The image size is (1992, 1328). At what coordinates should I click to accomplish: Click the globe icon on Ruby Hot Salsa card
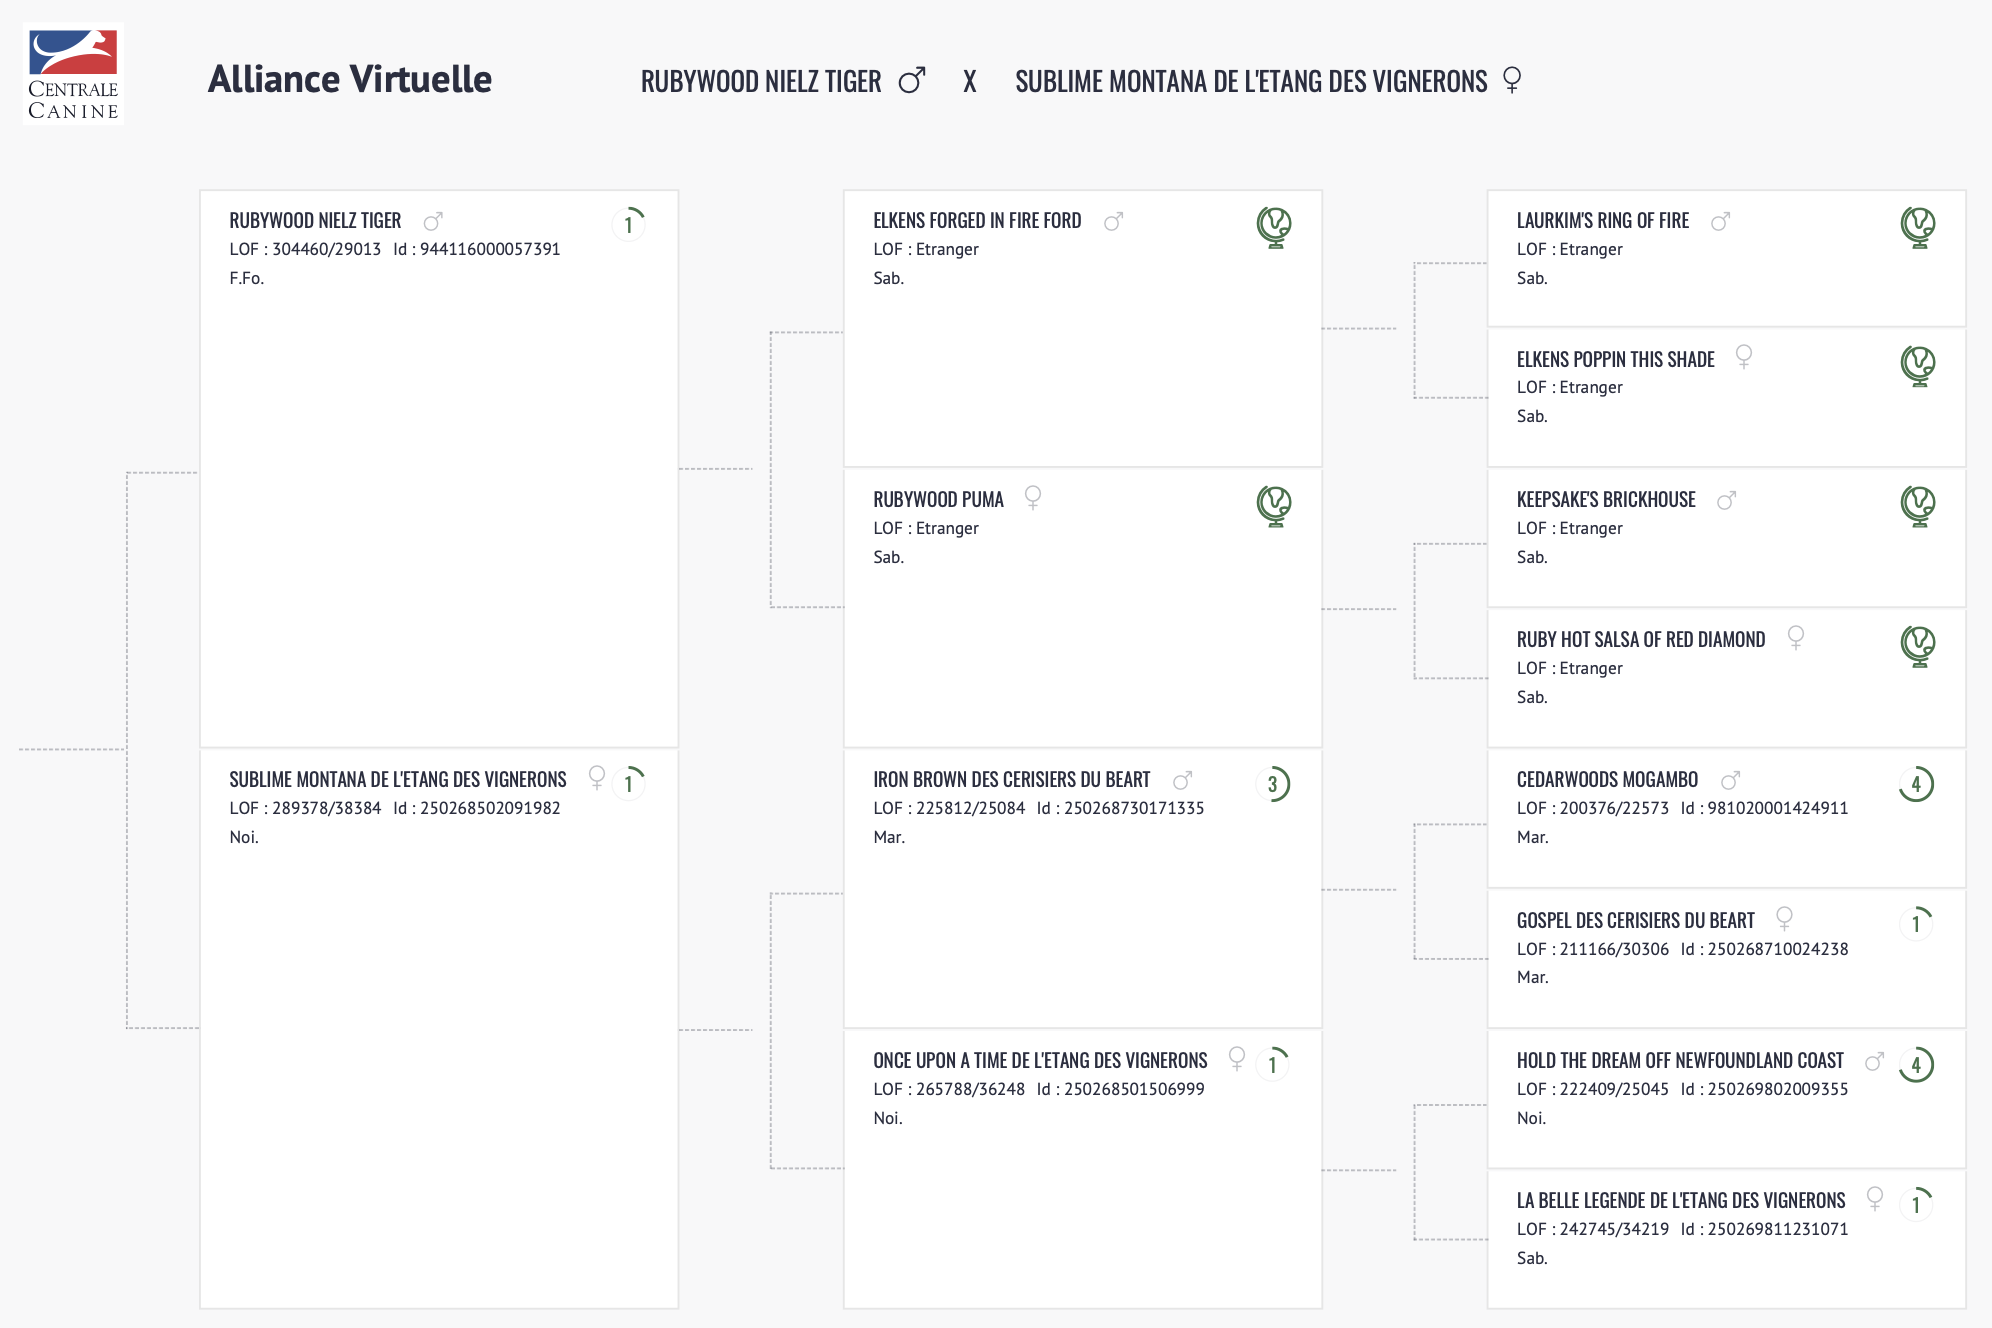click(1917, 646)
